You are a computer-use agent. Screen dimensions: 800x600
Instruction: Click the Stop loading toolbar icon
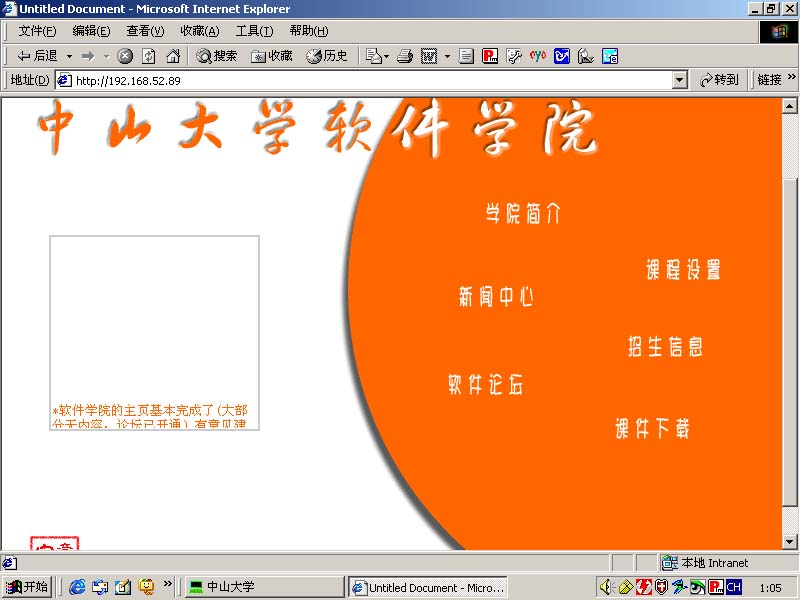pos(125,56)
